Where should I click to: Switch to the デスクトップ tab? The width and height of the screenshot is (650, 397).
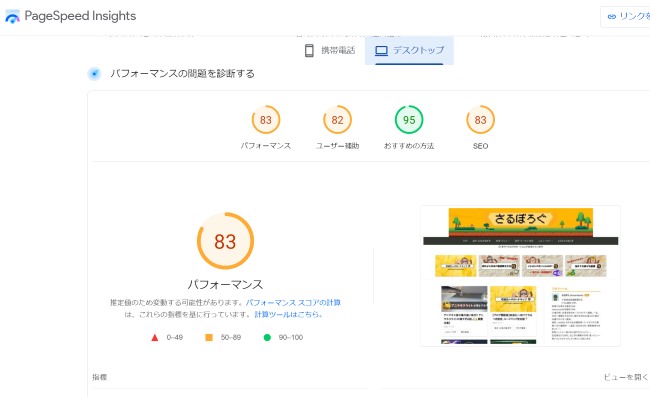[x=409, y=51]
